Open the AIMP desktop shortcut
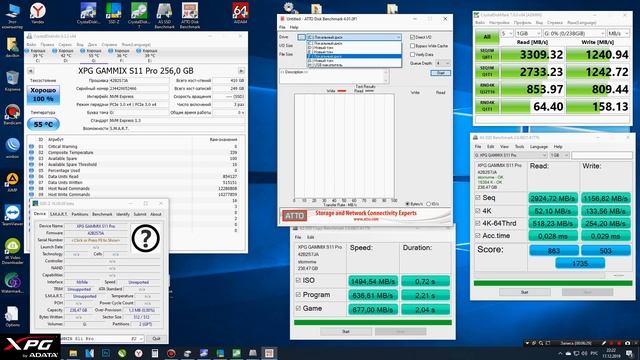The image size is (640, 360). point(12,182)
